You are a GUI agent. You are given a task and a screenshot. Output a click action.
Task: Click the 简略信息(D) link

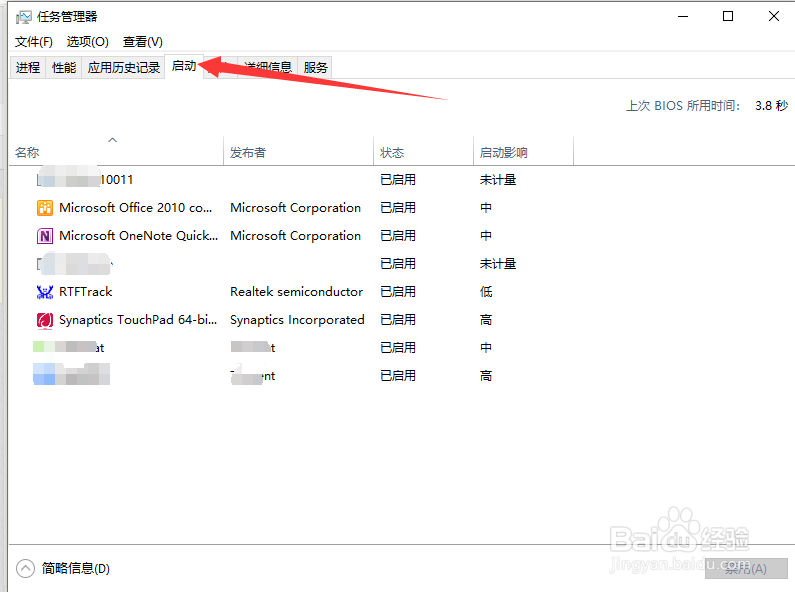pos(76,569)
